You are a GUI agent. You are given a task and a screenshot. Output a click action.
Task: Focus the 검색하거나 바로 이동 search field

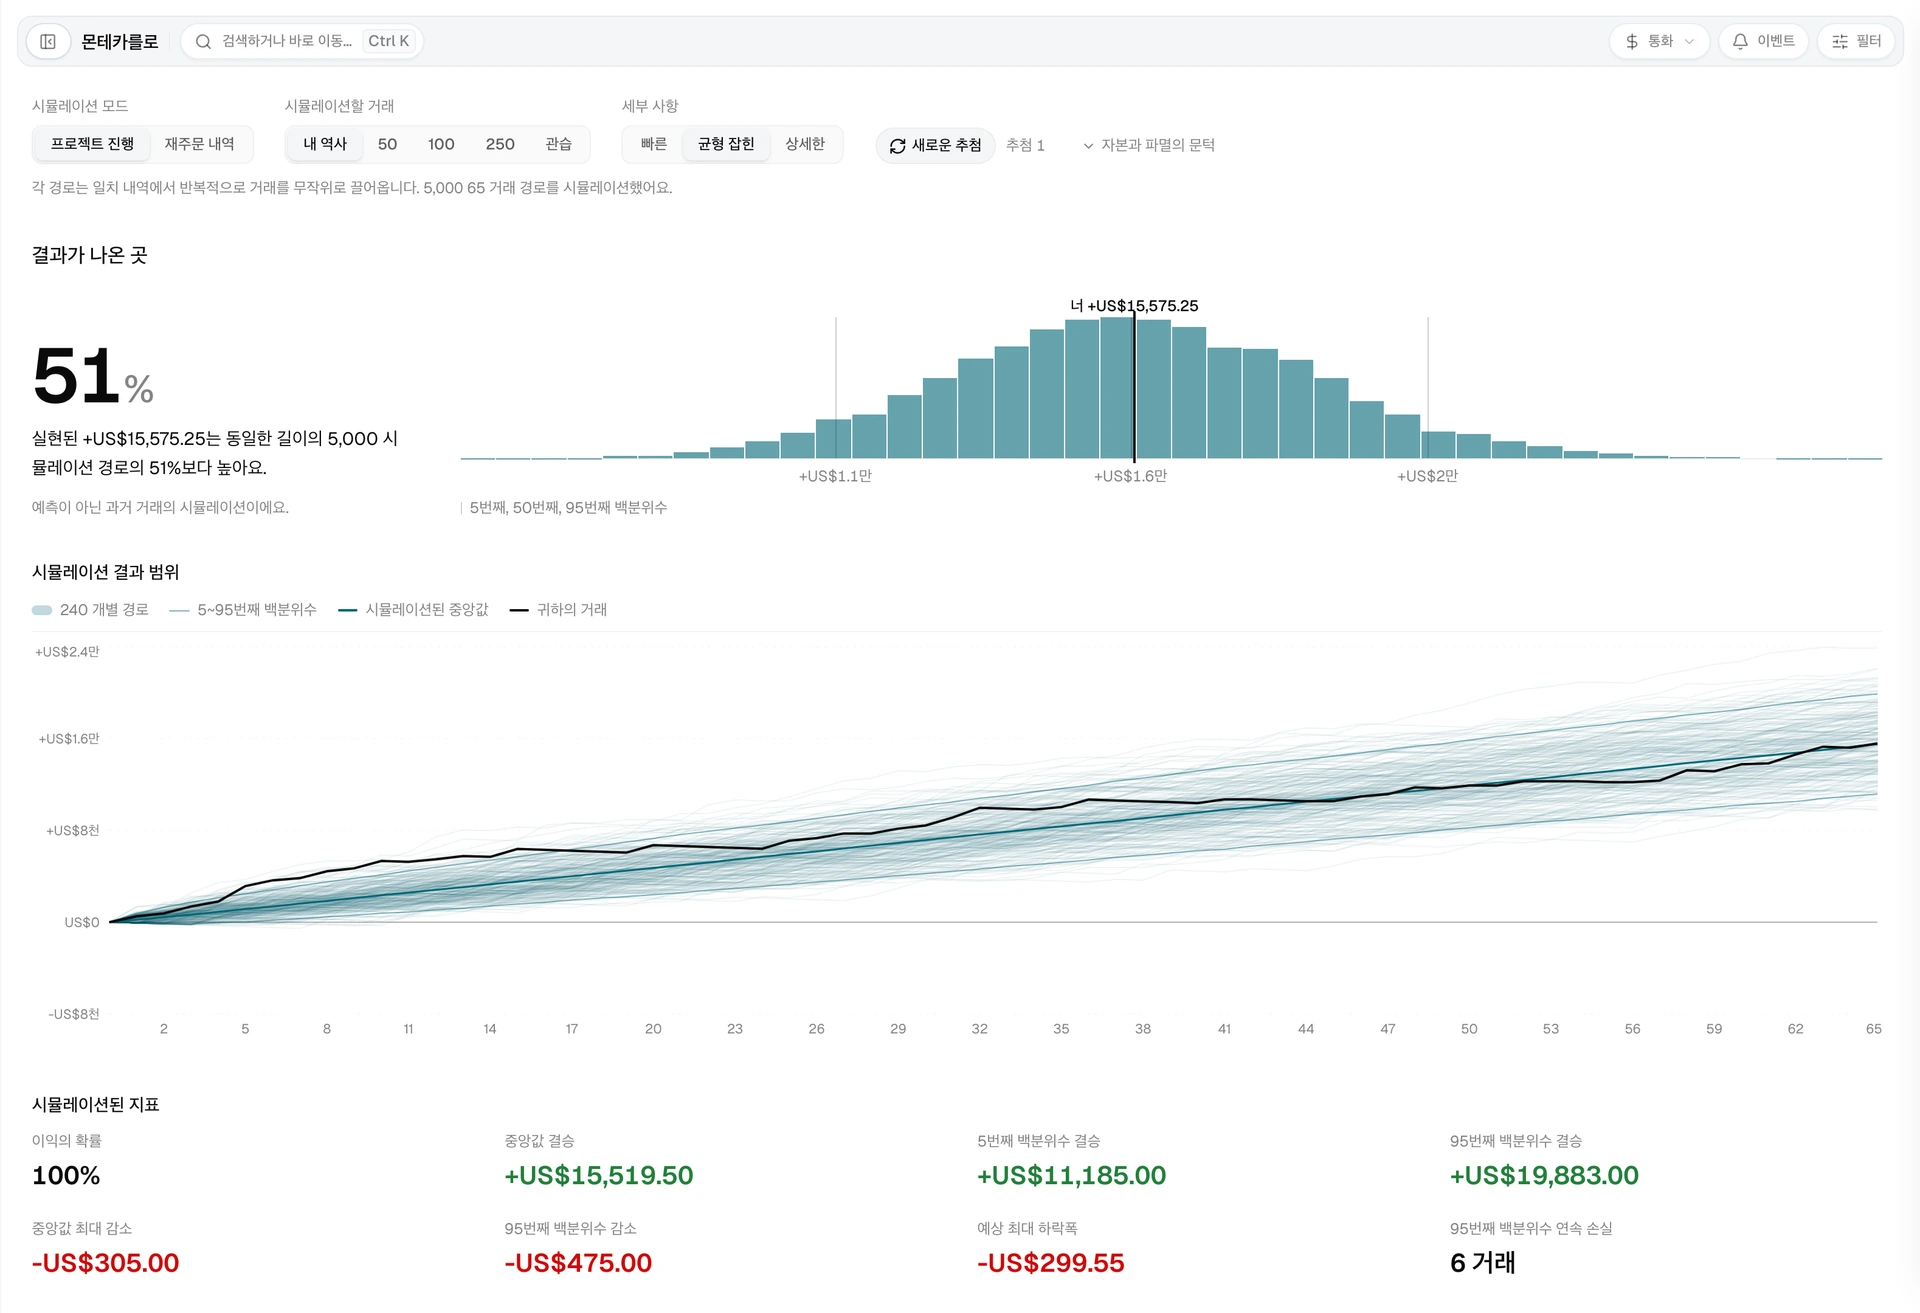[302, 41]
